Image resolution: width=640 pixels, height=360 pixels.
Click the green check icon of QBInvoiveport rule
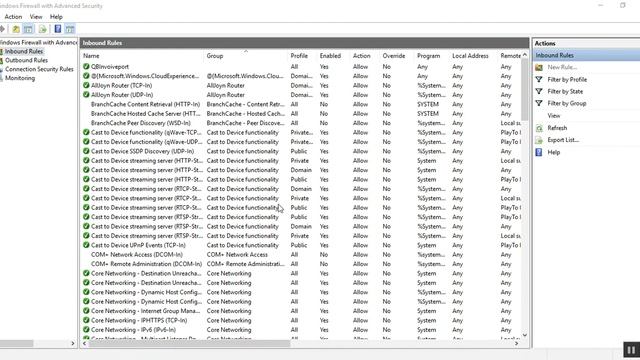pos(86,66)
